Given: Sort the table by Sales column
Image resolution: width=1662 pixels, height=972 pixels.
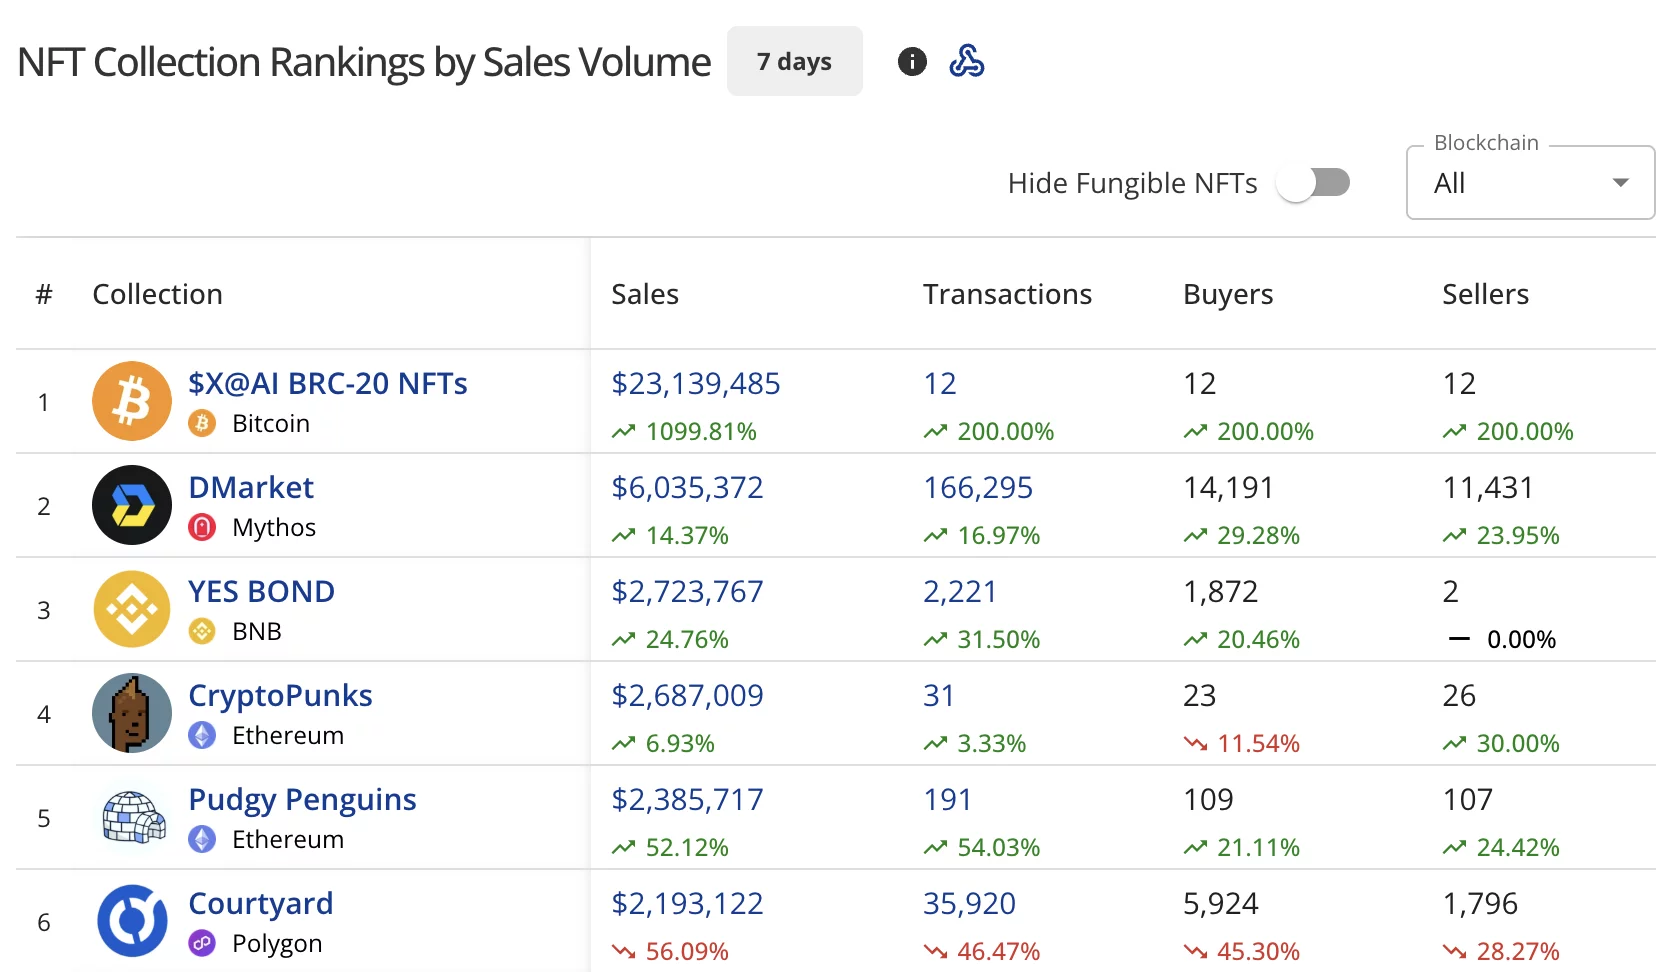Looking at the screenshot, I should 645,294.
